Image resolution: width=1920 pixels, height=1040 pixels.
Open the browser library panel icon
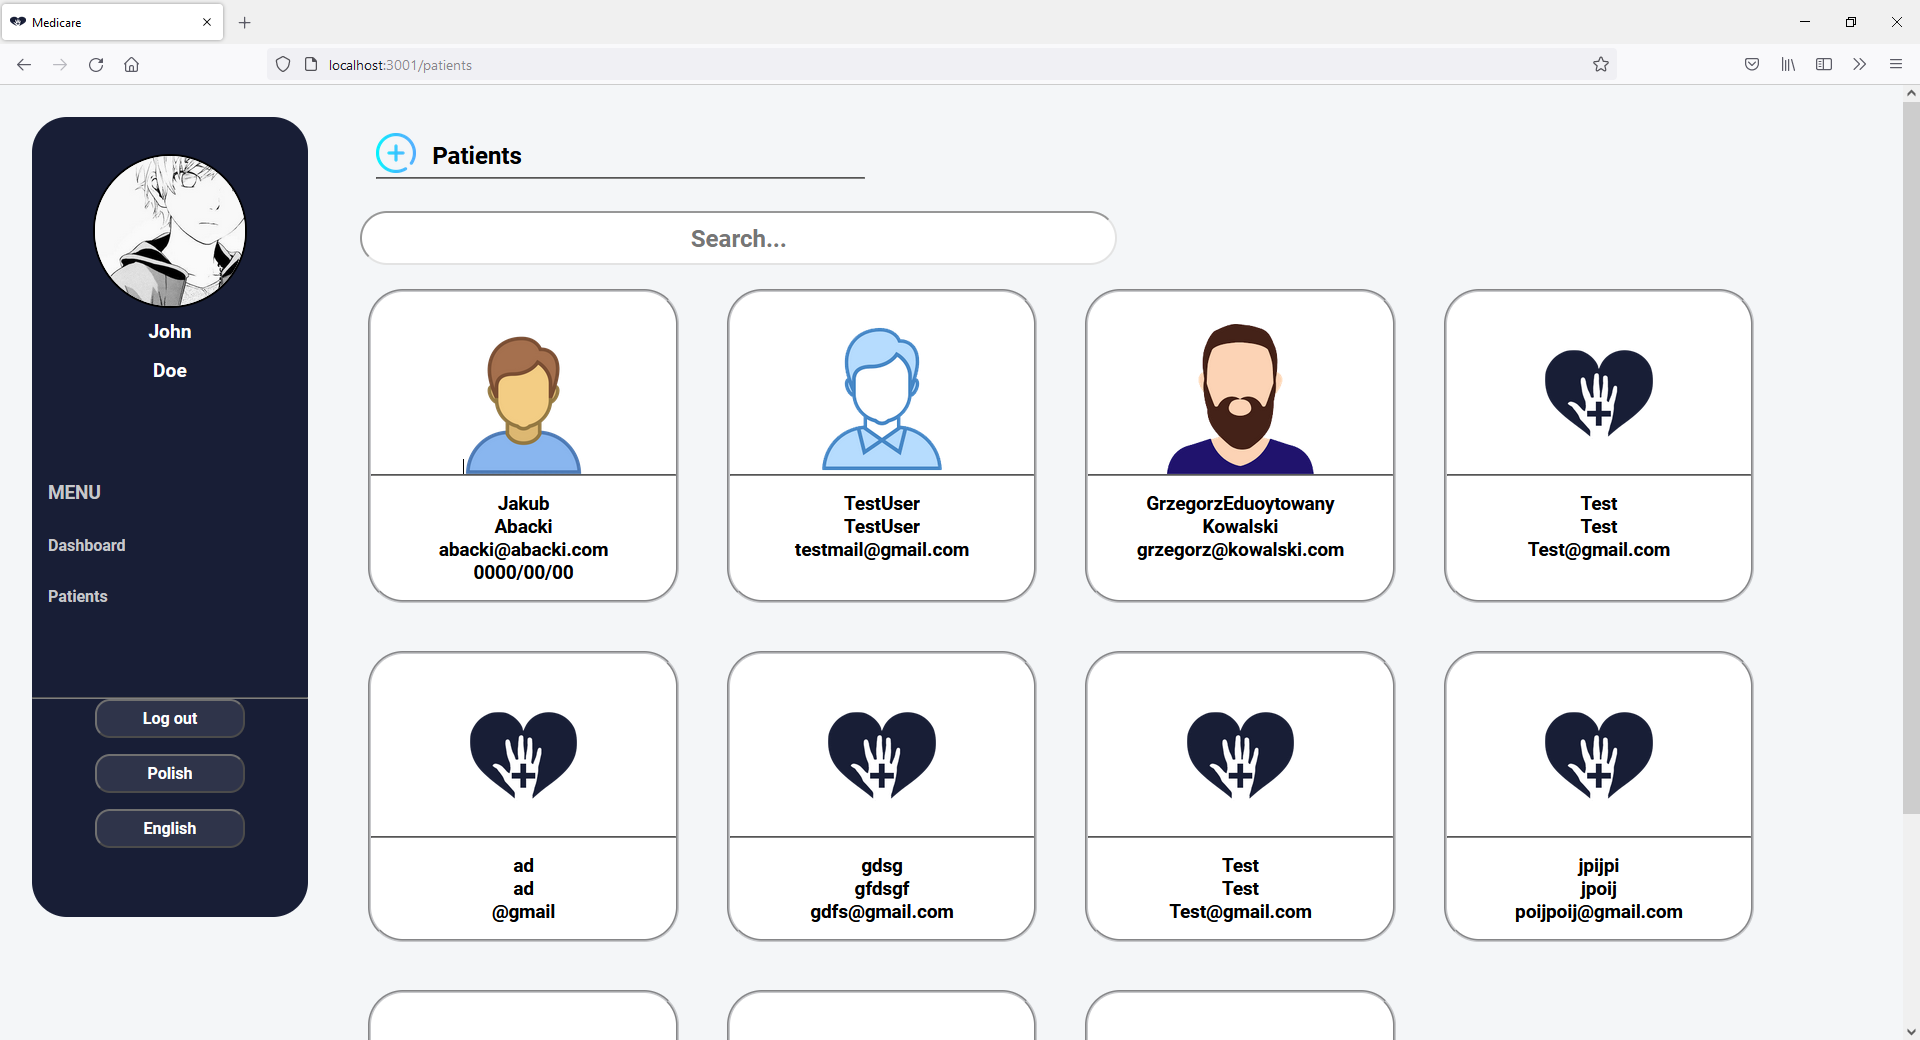[x=1788, y=64]
